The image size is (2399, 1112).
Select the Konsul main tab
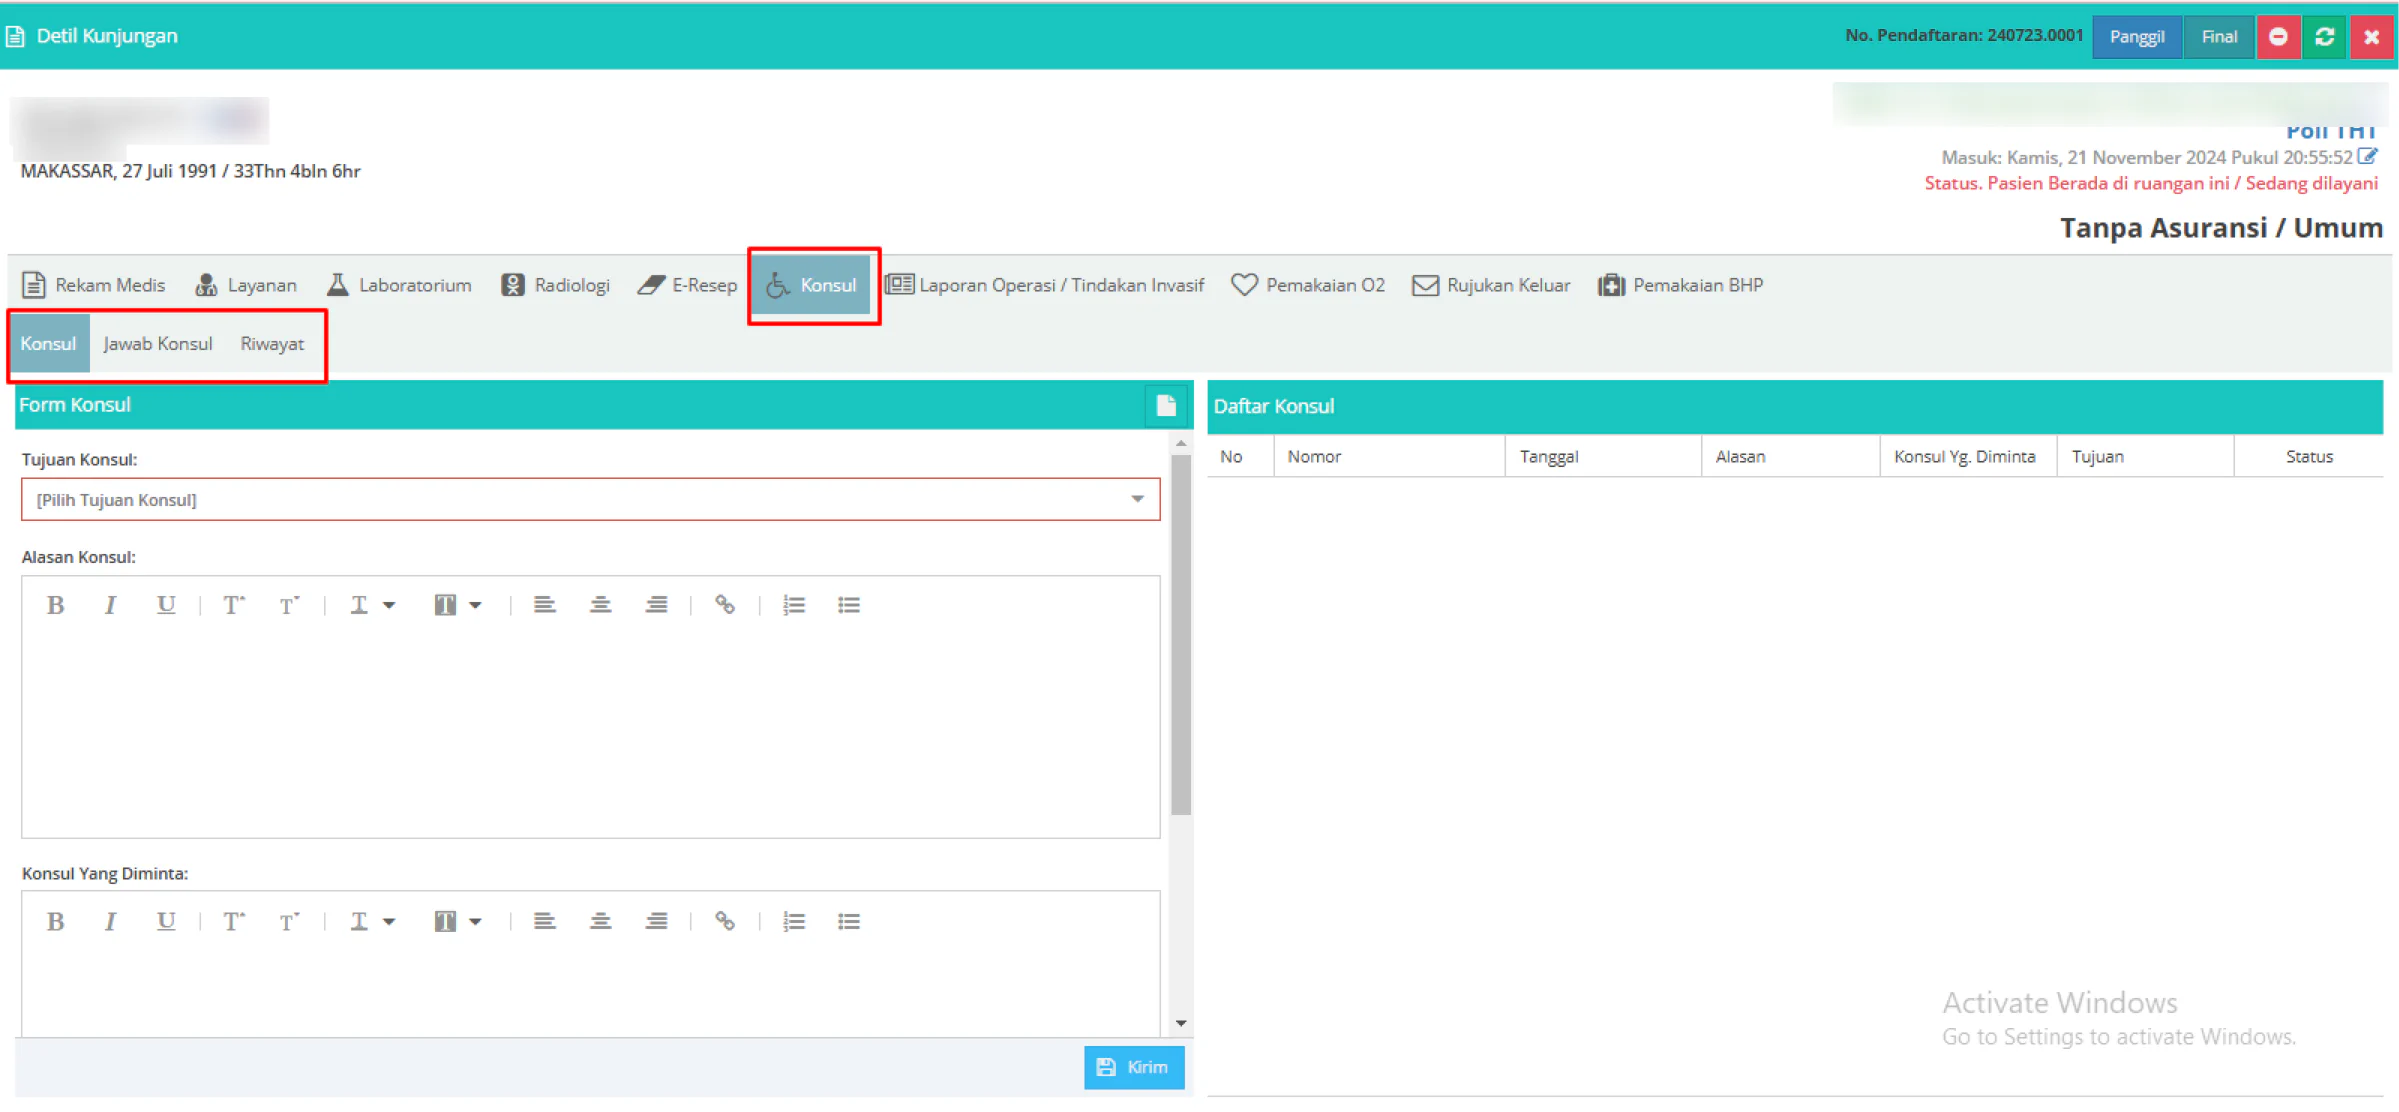point(811,285)
